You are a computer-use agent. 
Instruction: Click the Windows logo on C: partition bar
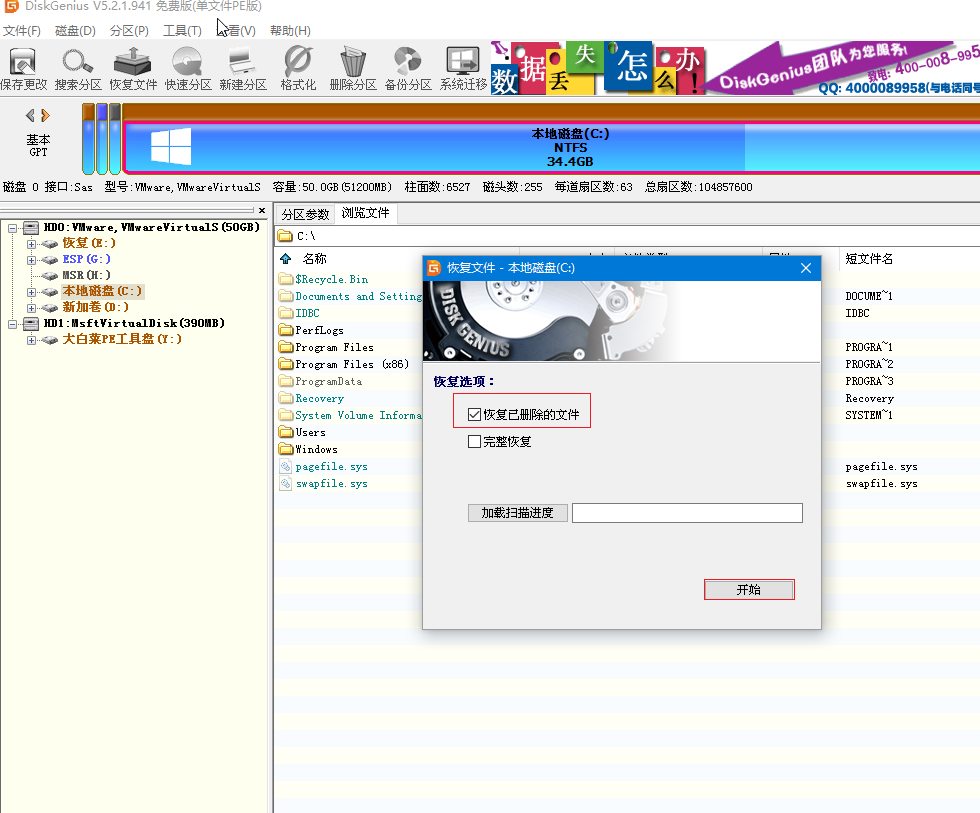pyautogui.click(x=171, y=146)
